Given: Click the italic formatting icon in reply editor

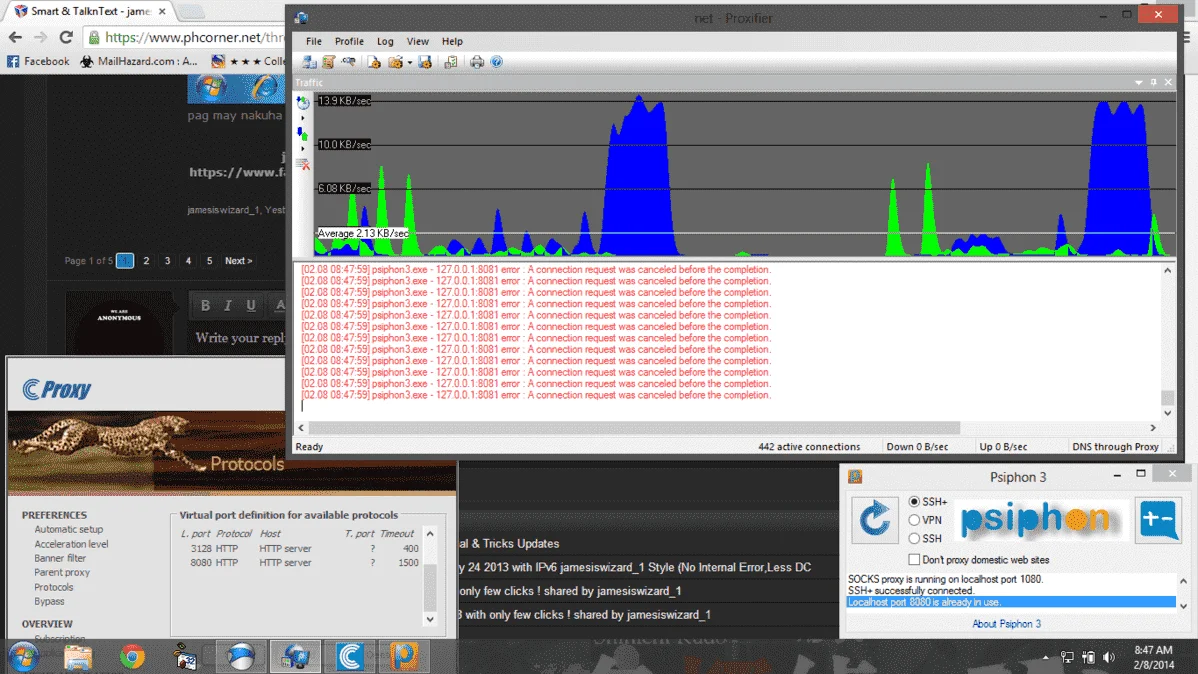Looking at the screenshot, I should (228, 306).
